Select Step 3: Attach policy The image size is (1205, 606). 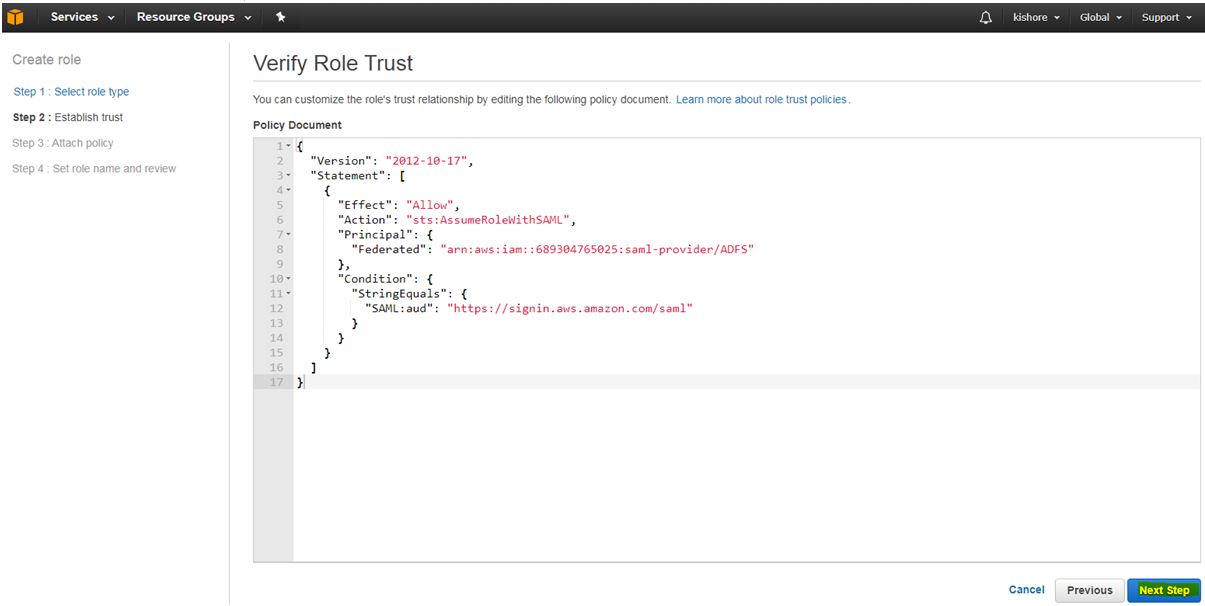point(63,143)
